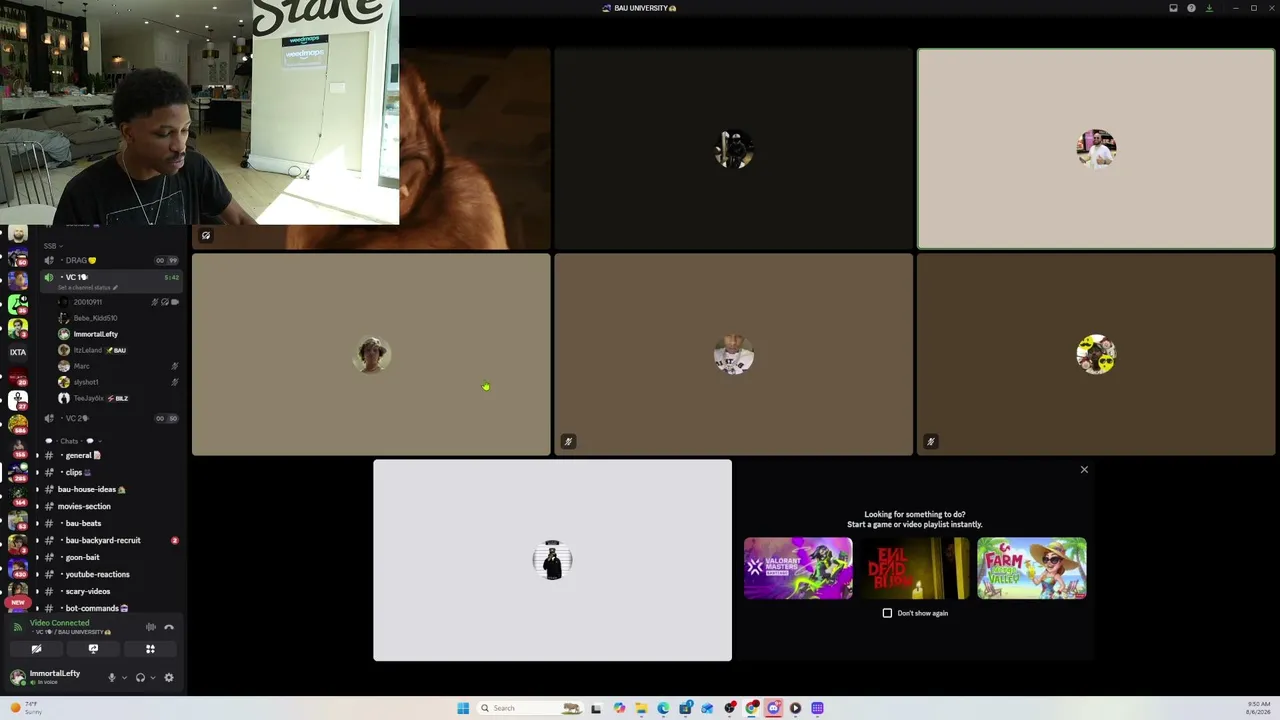Open the scary-videos channel
Image resolution: width=1280 pixels, height=720 pixels.
[110, 591]
